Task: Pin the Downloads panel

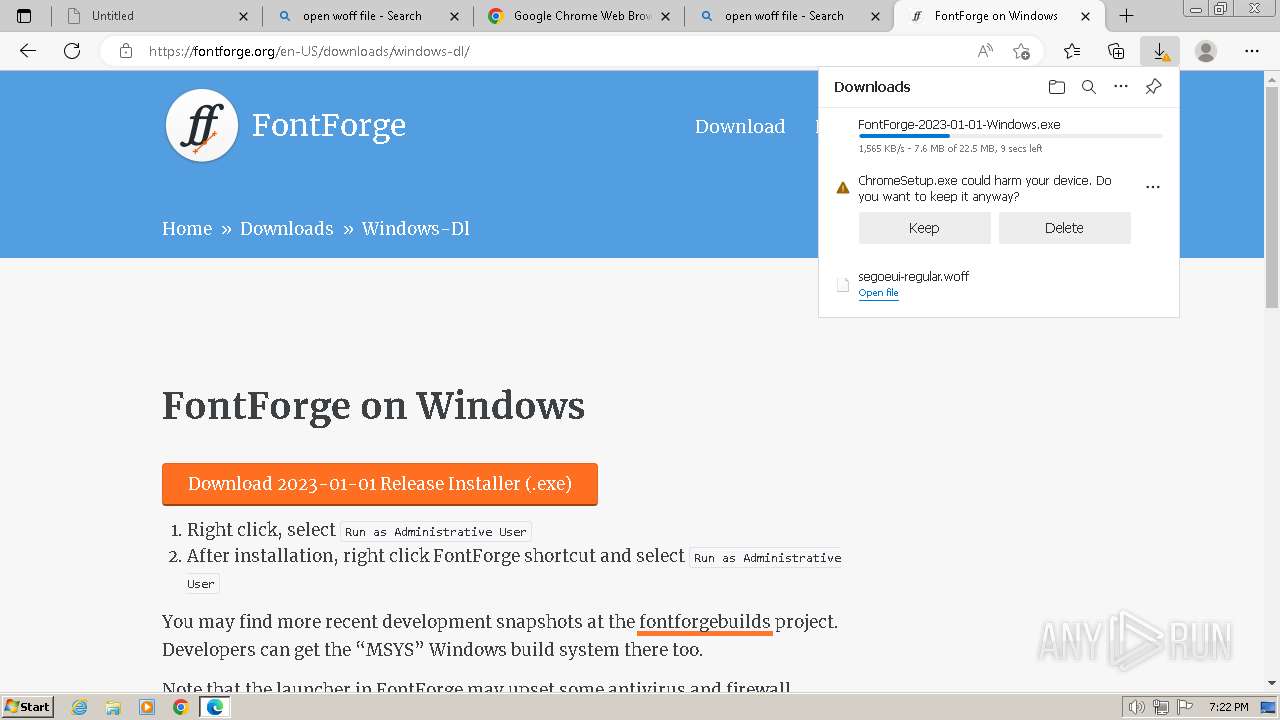Action: tap(1153, 87)
